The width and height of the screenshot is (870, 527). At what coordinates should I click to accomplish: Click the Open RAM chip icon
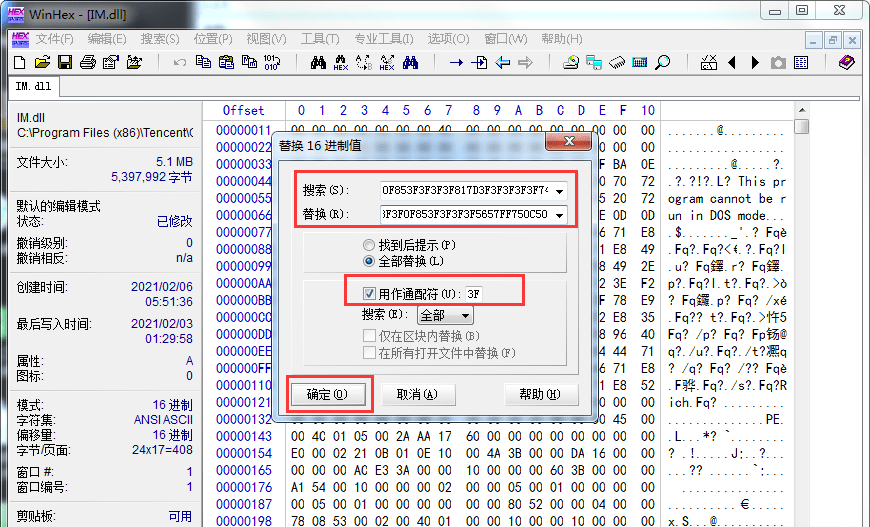tap(616, 62)
